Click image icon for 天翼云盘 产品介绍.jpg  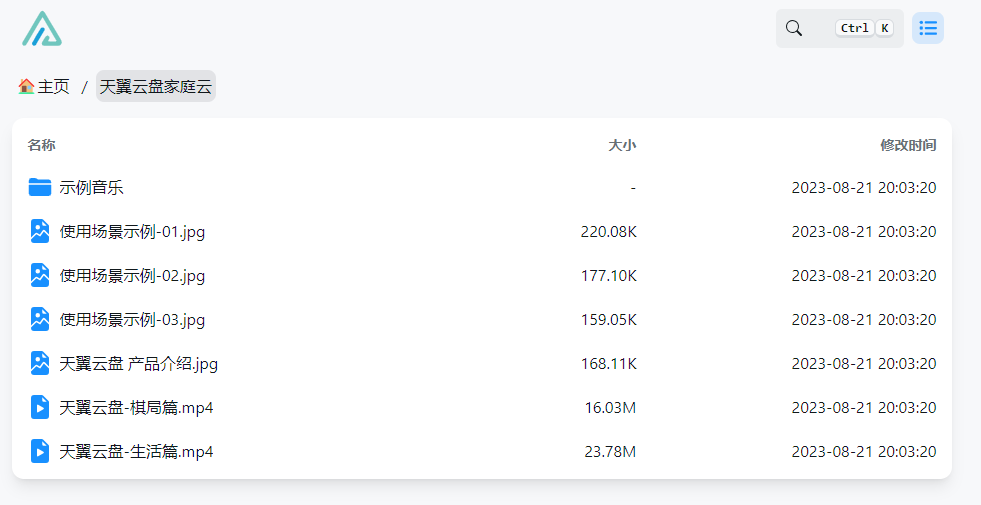40,363
